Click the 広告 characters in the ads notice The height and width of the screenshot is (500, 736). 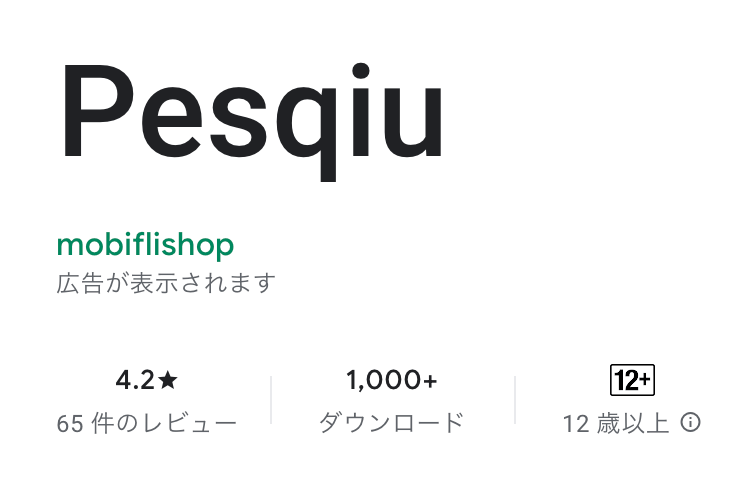[80, 283]
